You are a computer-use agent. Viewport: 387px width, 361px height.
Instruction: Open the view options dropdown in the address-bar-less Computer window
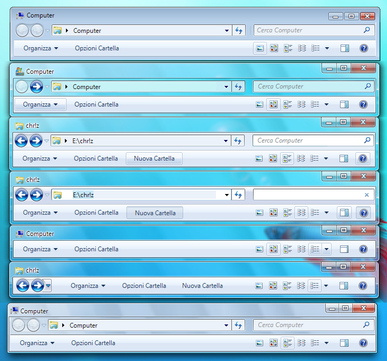pos(327,249)
